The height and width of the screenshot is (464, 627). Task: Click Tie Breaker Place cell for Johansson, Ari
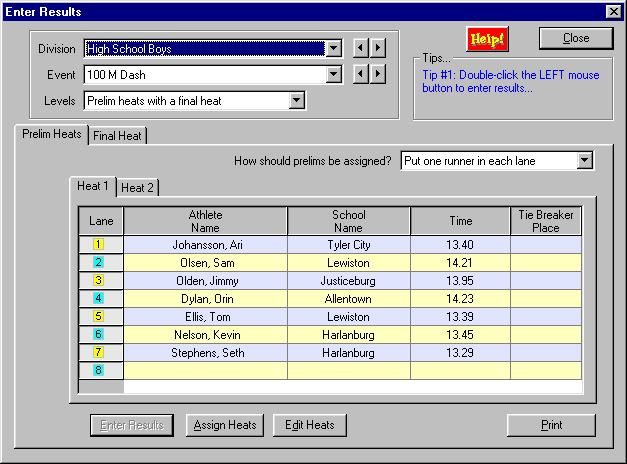[546, 244]
